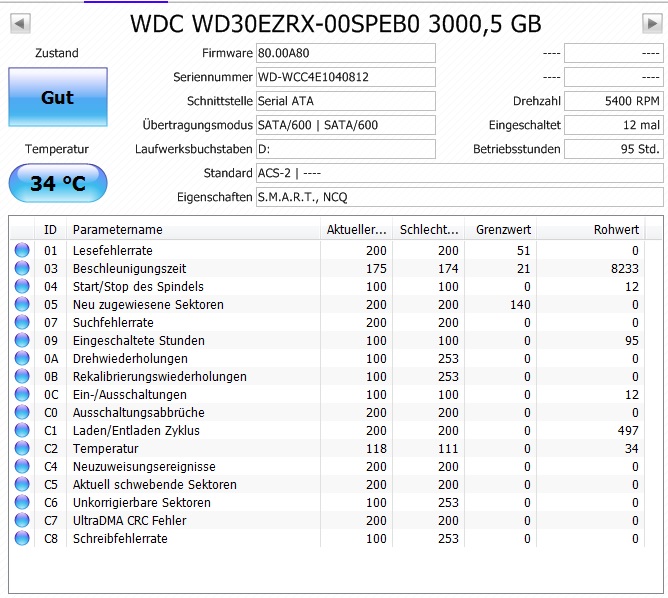Click status orb for Ein-/Ausschaltungen

[x=22, y=394]
